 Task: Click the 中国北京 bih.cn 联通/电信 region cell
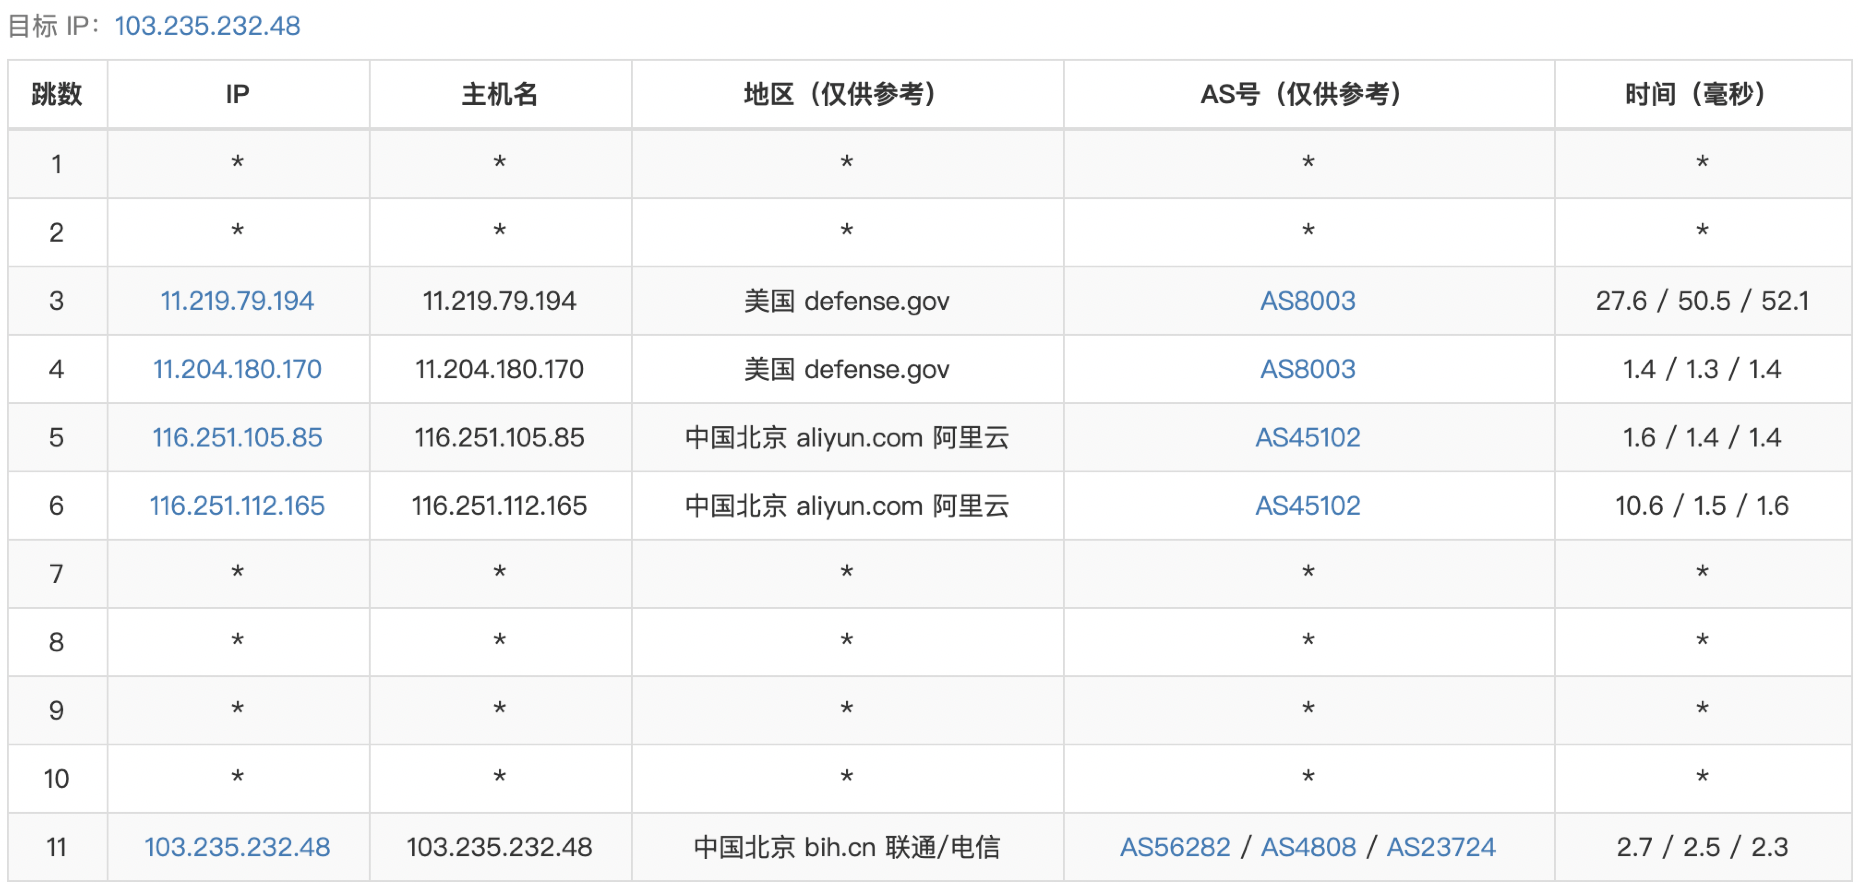click(846, 847)
